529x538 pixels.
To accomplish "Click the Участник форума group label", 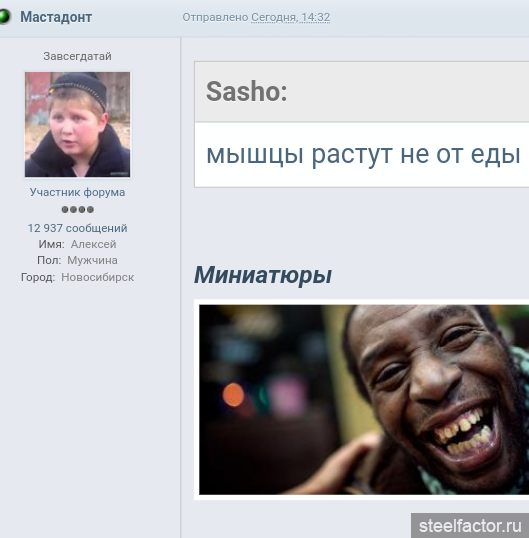I will pyautogui.click(x=78, y=192).
